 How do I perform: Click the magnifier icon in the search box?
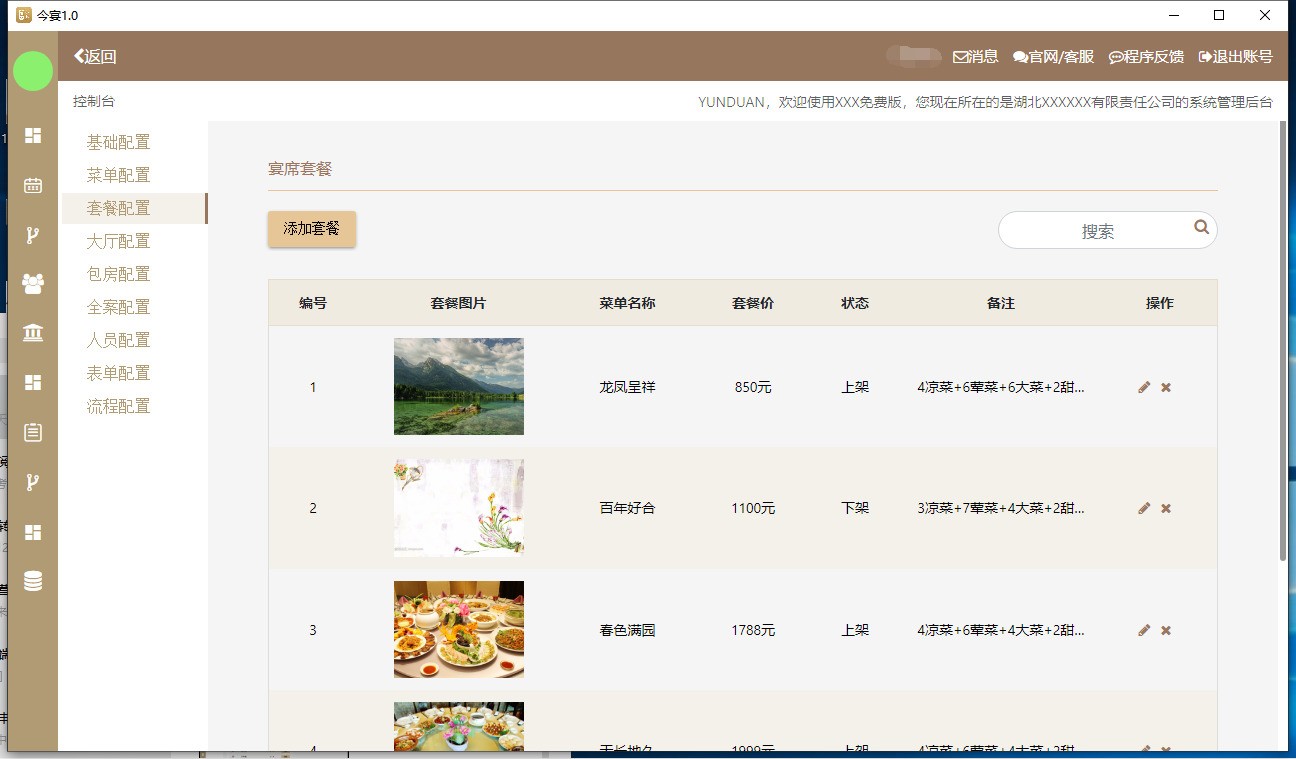click(x=1201, y=228)
